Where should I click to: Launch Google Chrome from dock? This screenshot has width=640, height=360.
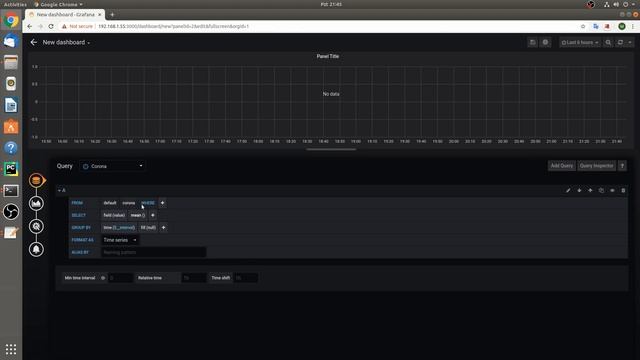[11, 20]
